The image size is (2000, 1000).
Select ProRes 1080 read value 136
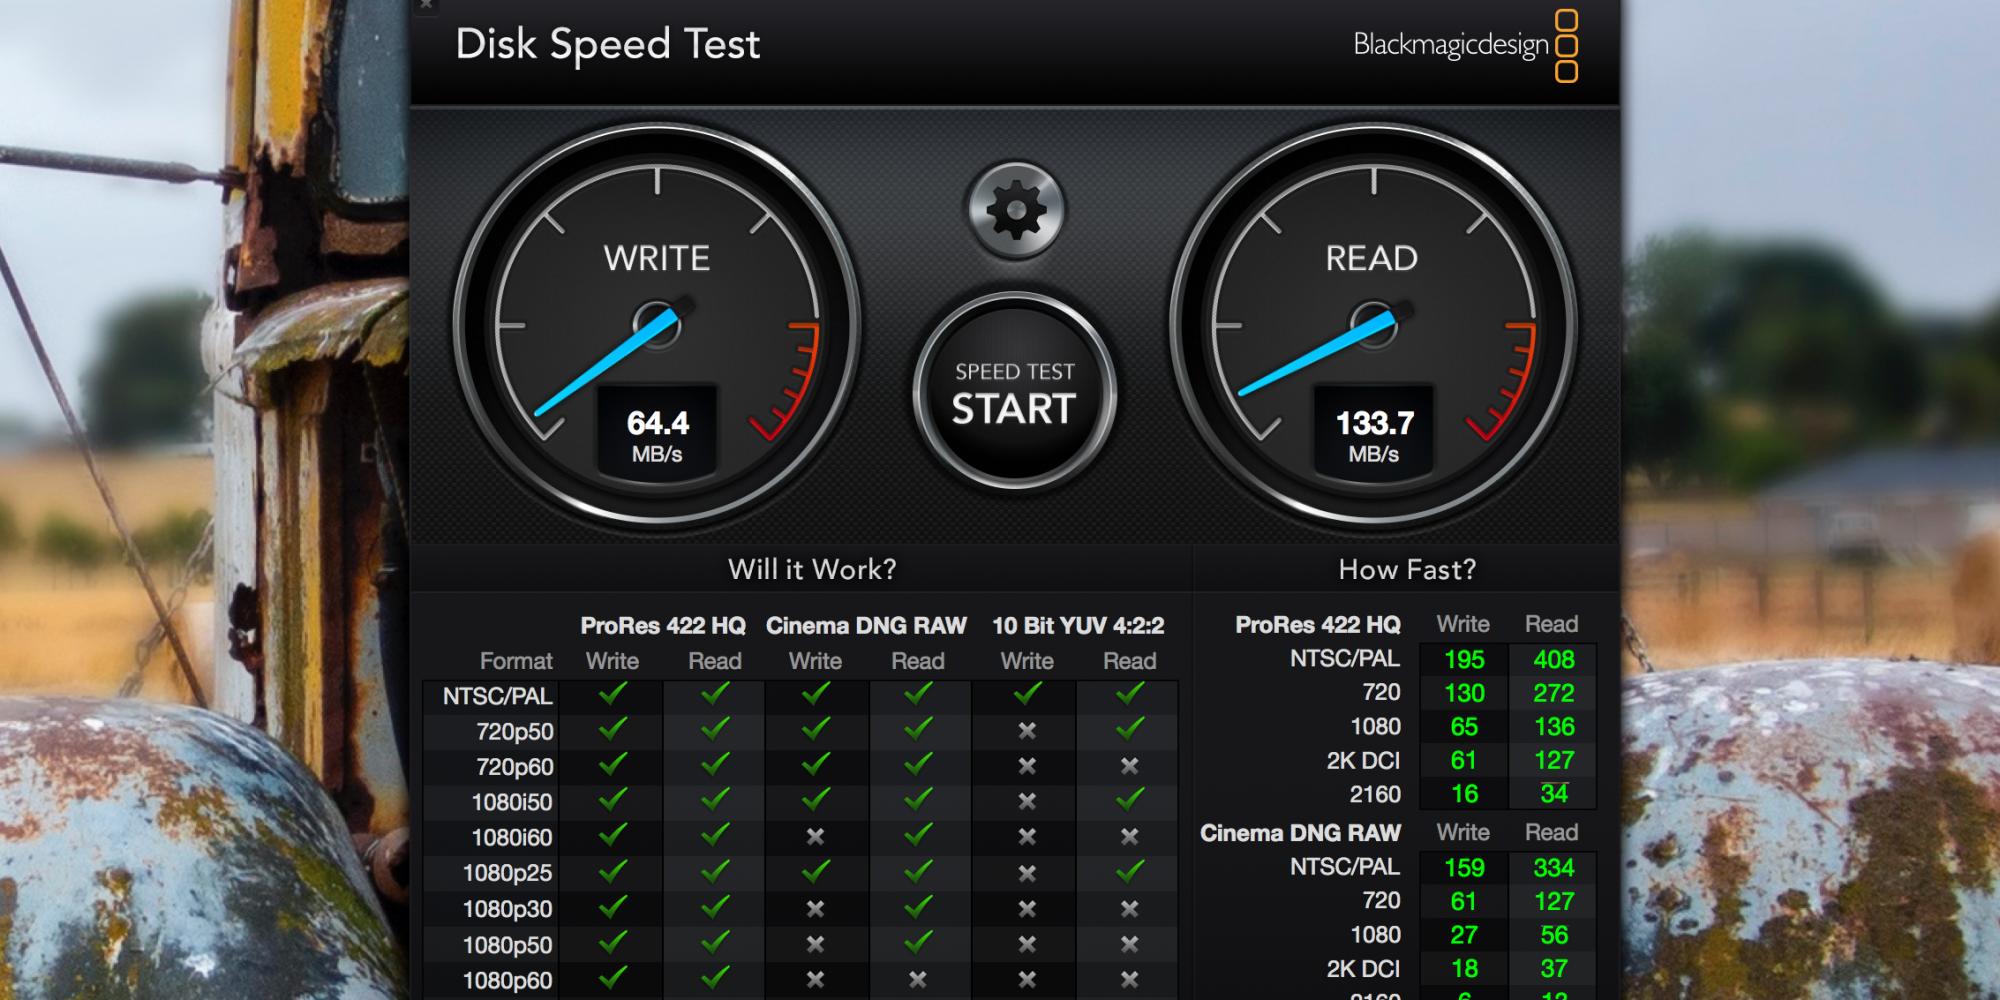[x=1554, y=727]
